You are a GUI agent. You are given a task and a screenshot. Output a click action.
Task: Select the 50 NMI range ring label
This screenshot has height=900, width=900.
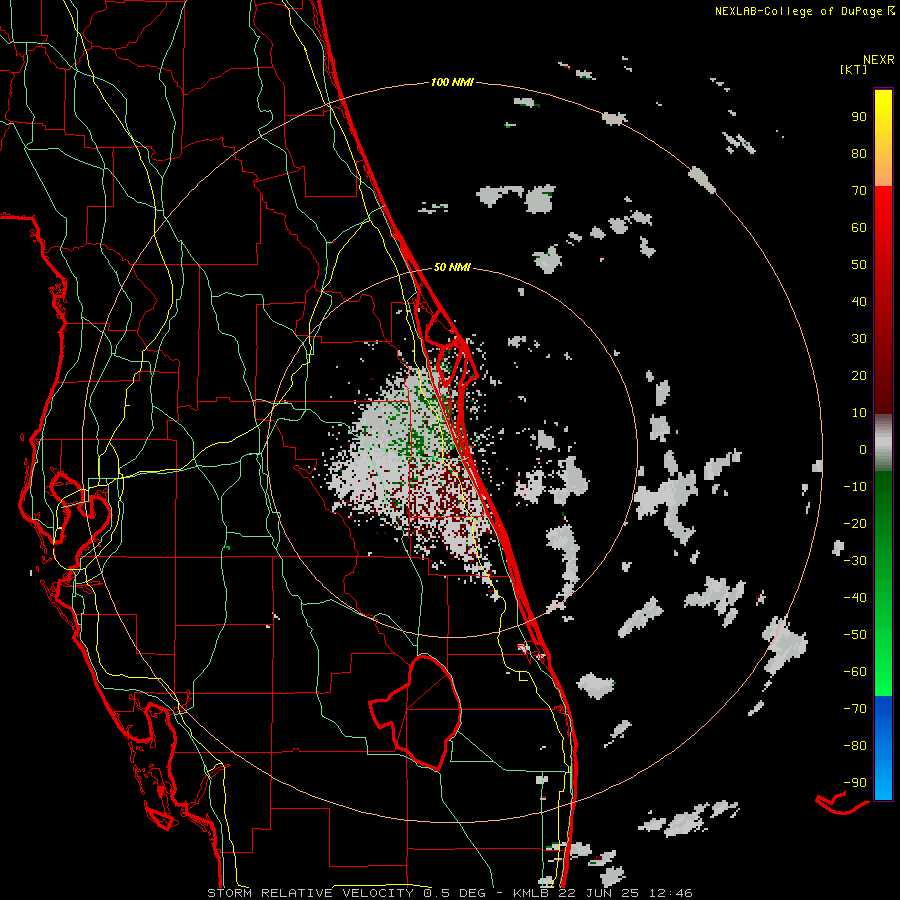(452, 267)
